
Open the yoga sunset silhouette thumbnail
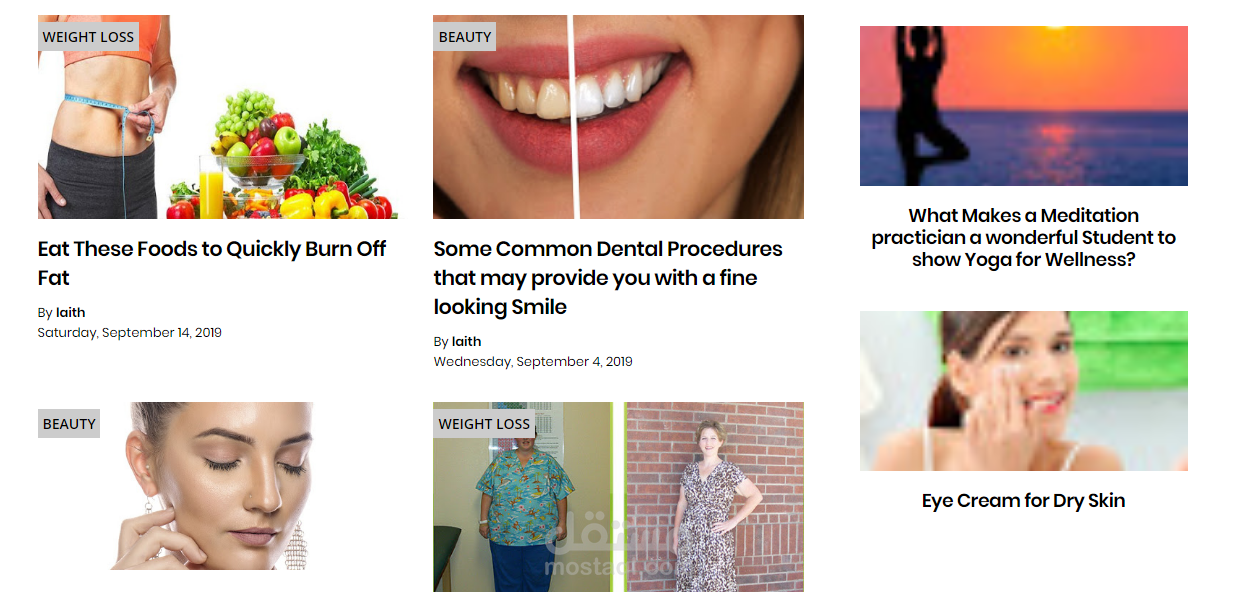[1023, 106]
